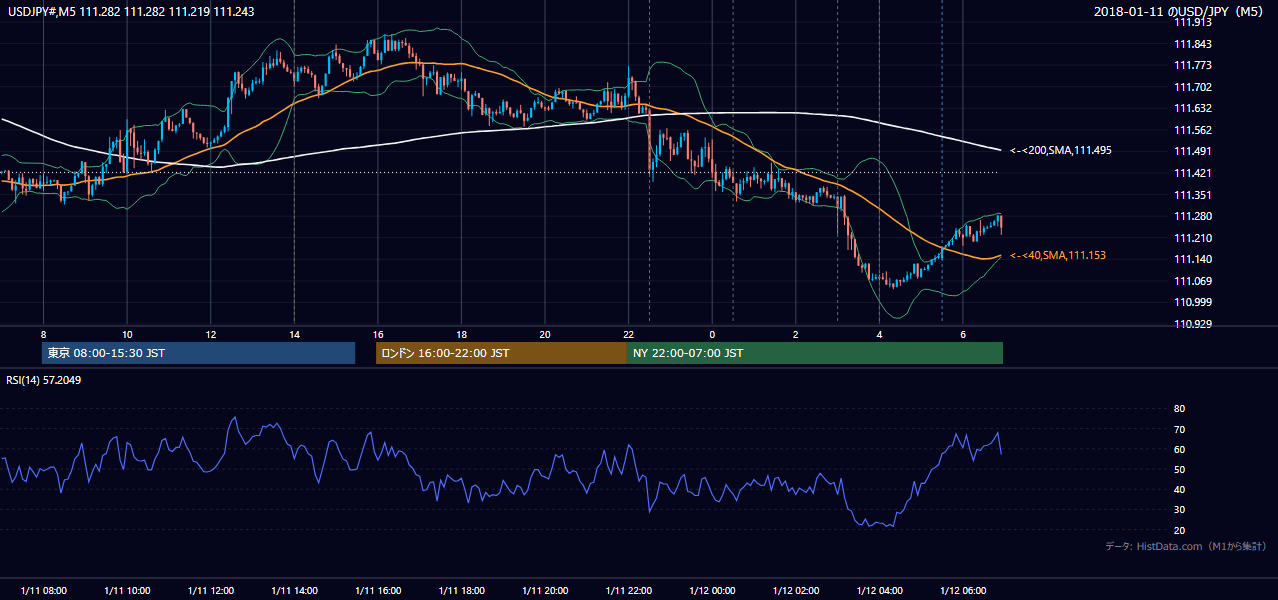Image resolution: width=1278 pixels, height=600 pixels.
Task: Click price axis value 111.913
Action: 1193,22
